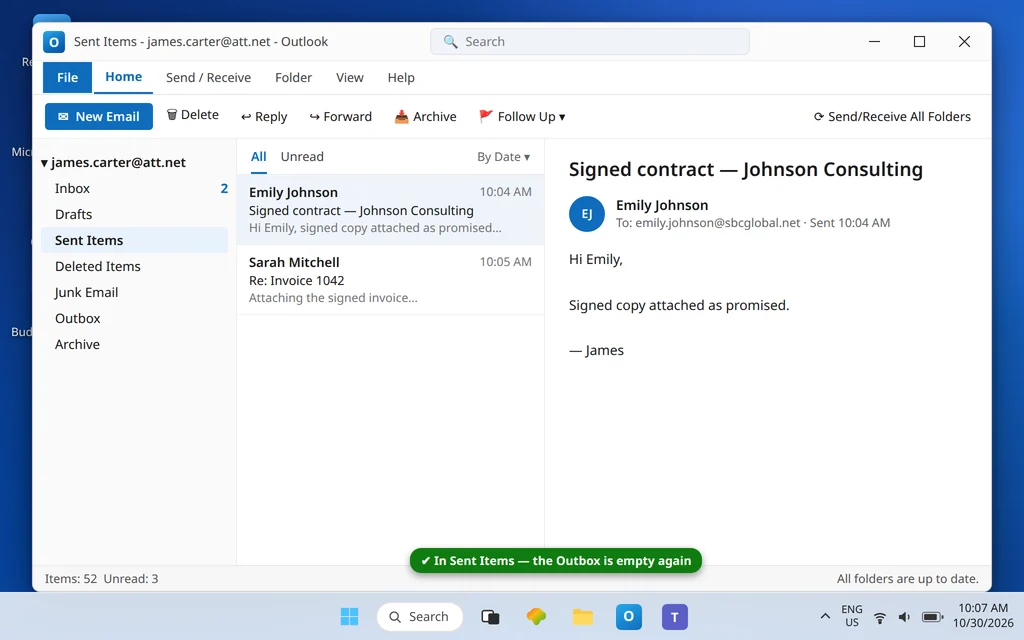
Task: Open the Drafts folder
Action: pos(135,214)
